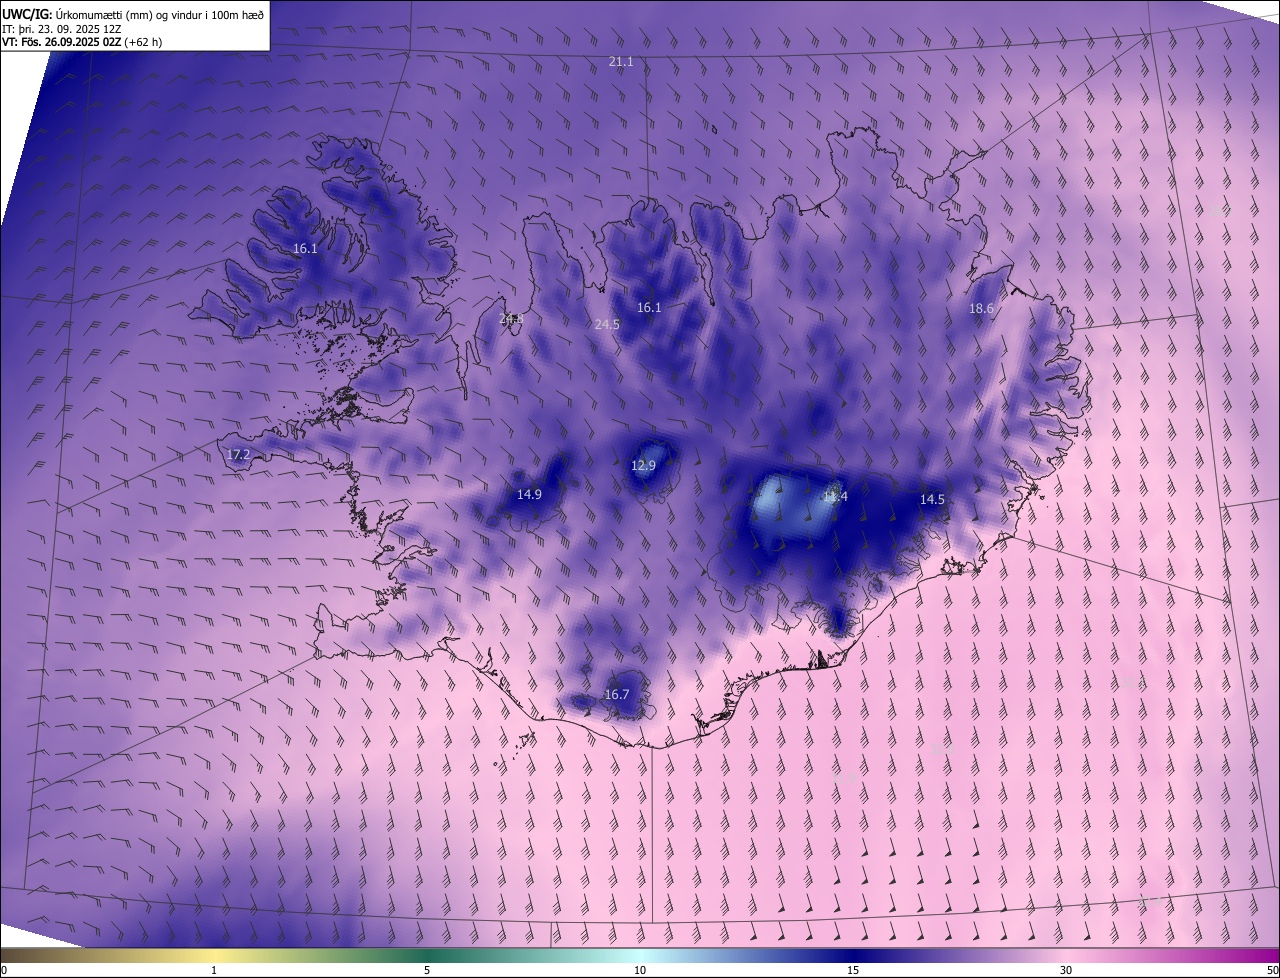Click the color scale tick labeled 30

point(1066,971)
